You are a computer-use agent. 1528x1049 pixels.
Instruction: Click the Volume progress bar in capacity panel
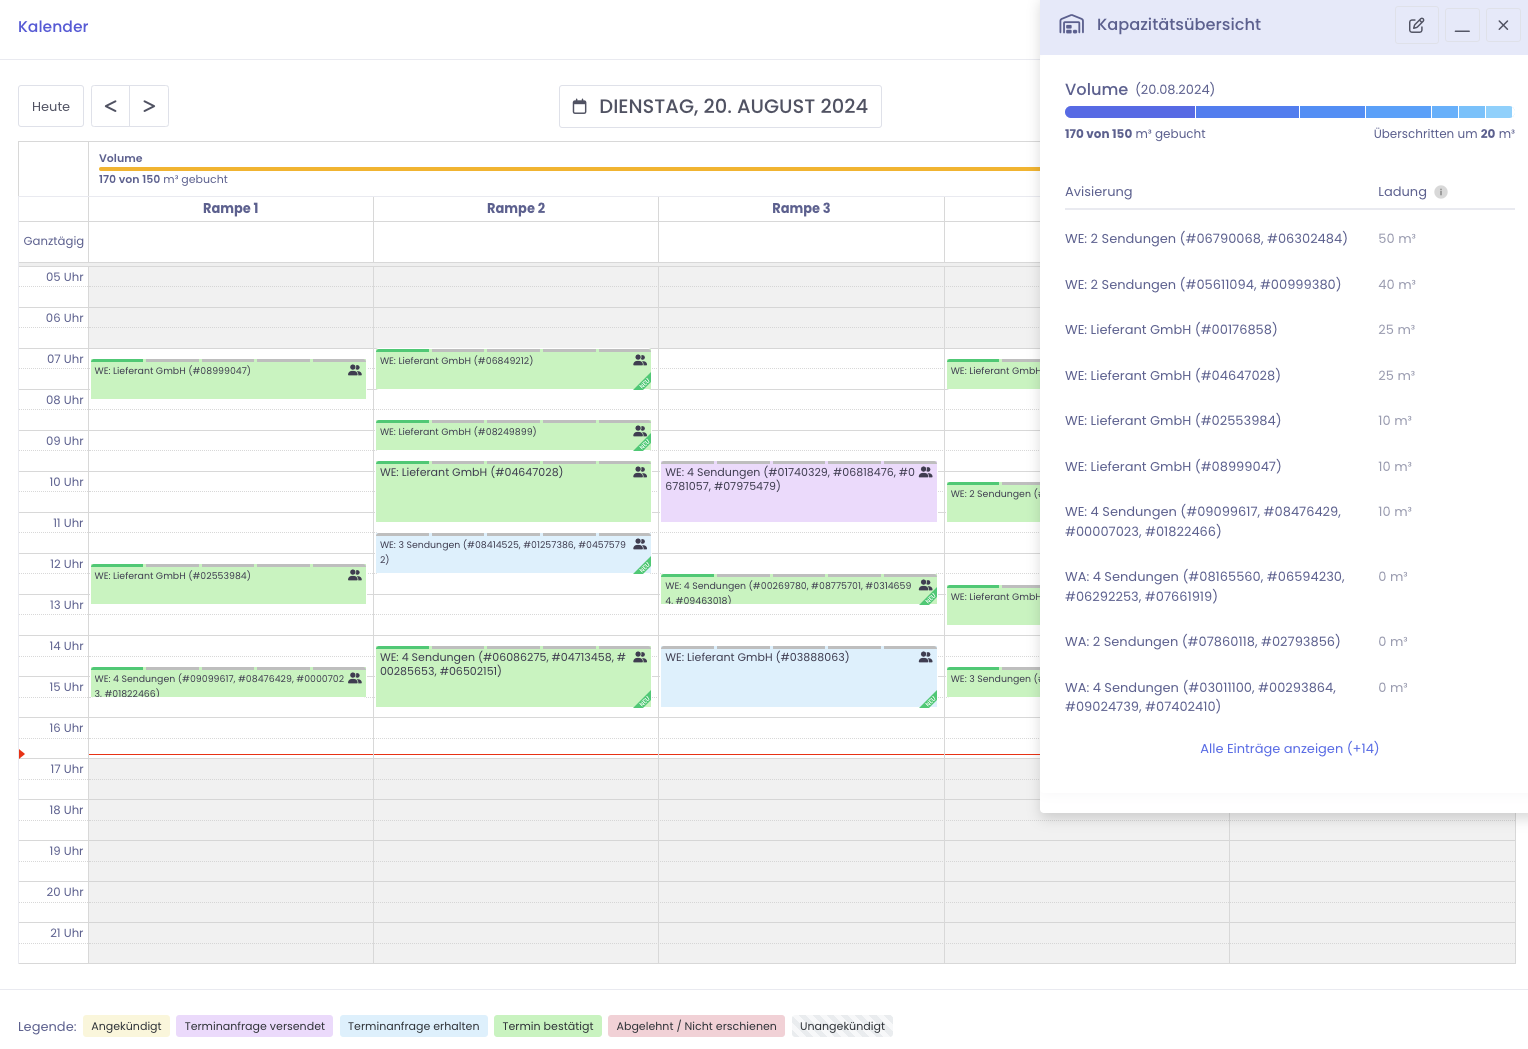pos(1288,112)
